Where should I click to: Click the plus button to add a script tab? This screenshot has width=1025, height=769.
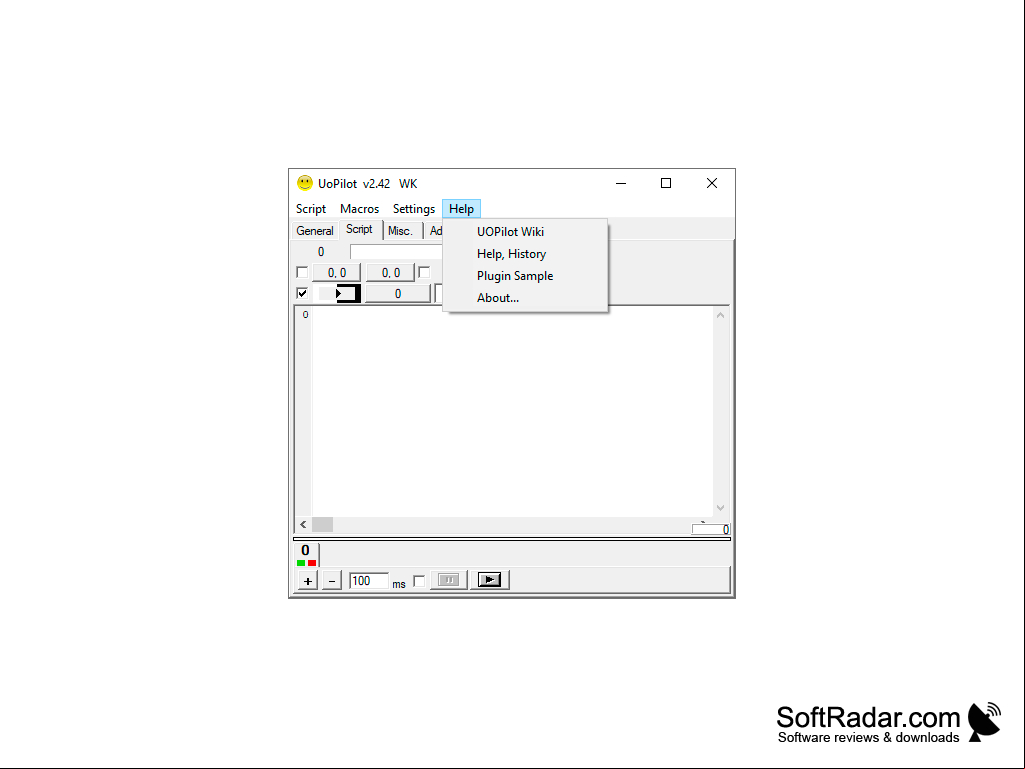point(308,581)
